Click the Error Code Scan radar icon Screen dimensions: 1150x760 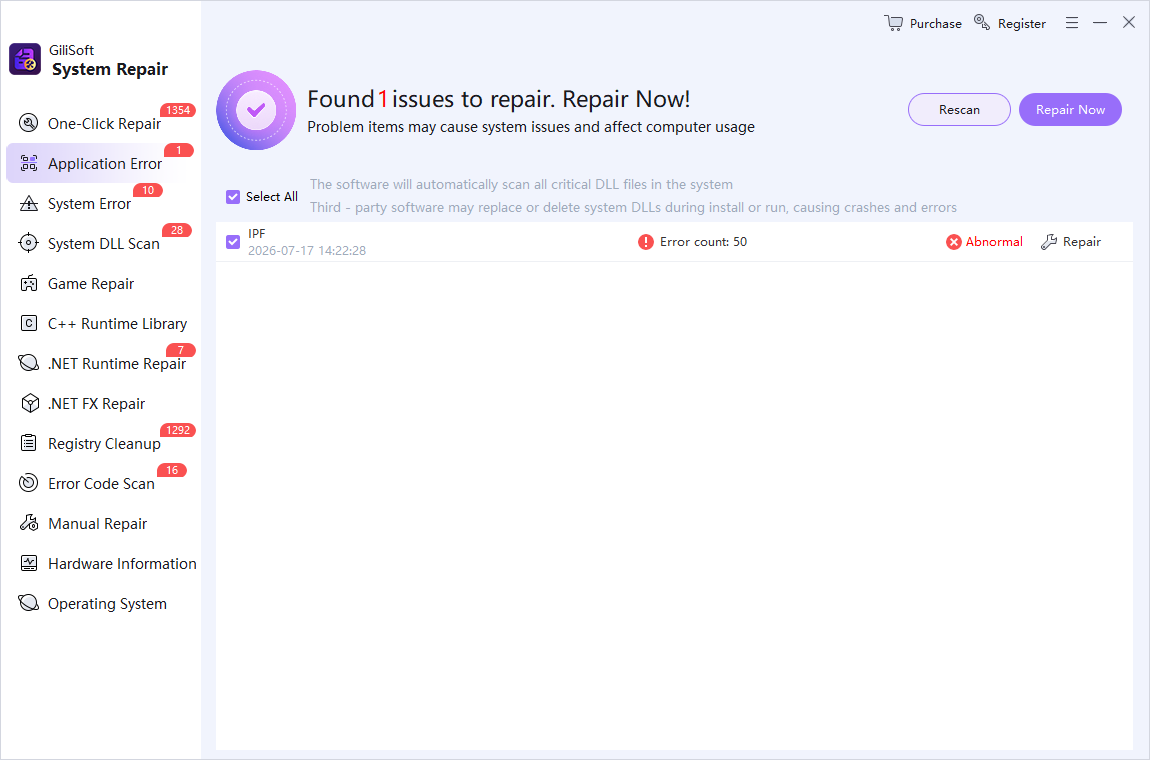(29, 483)
